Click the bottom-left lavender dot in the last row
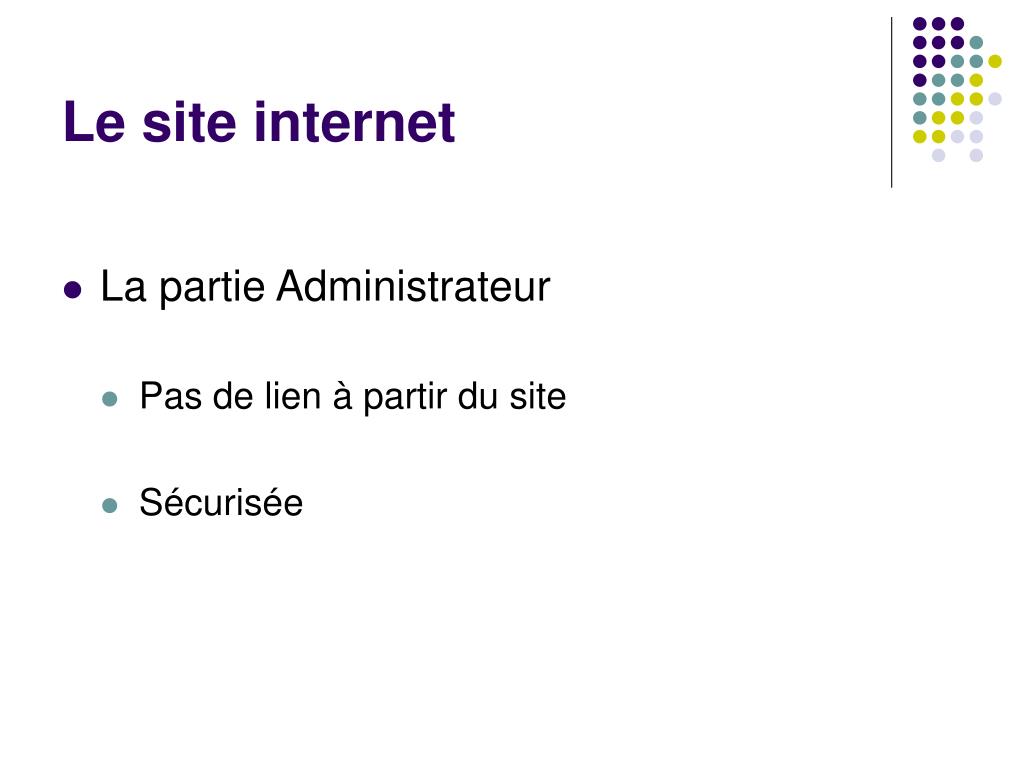 pos(938,155)
